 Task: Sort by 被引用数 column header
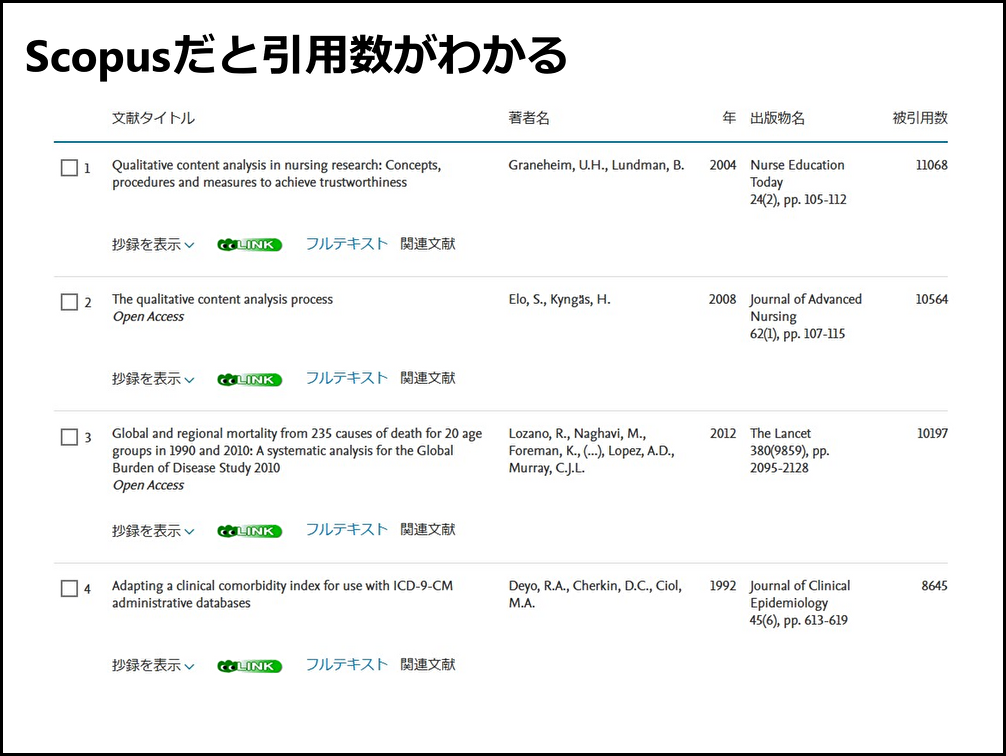[920, 118]
